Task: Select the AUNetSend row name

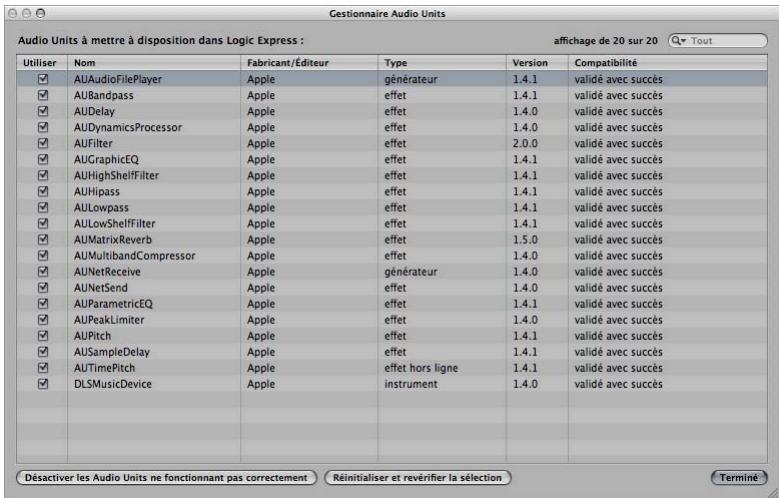Action: [x=100, y=288]
